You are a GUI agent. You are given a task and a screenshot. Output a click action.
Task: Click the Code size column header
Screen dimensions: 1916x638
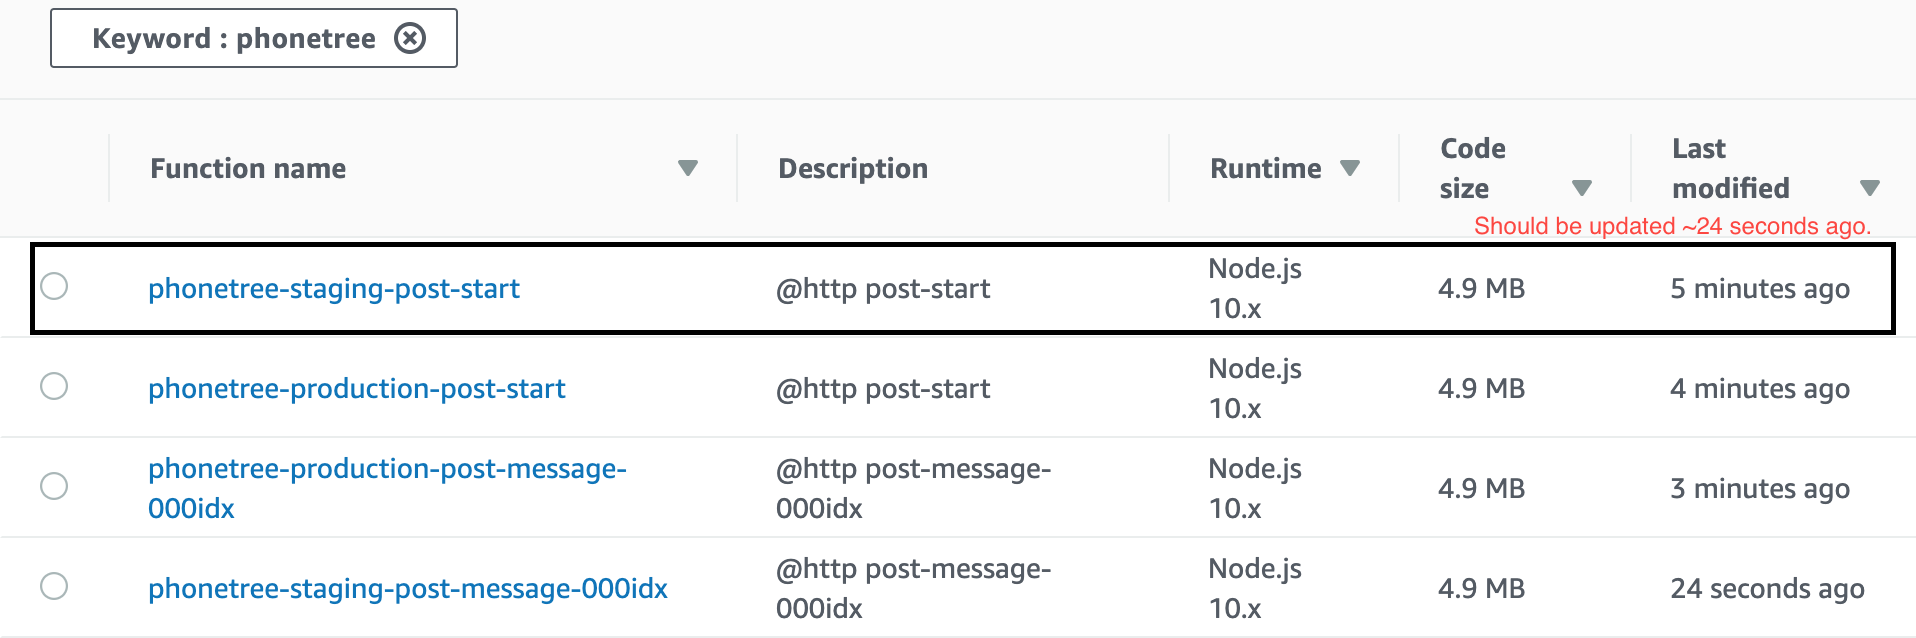click(1473, 168)
